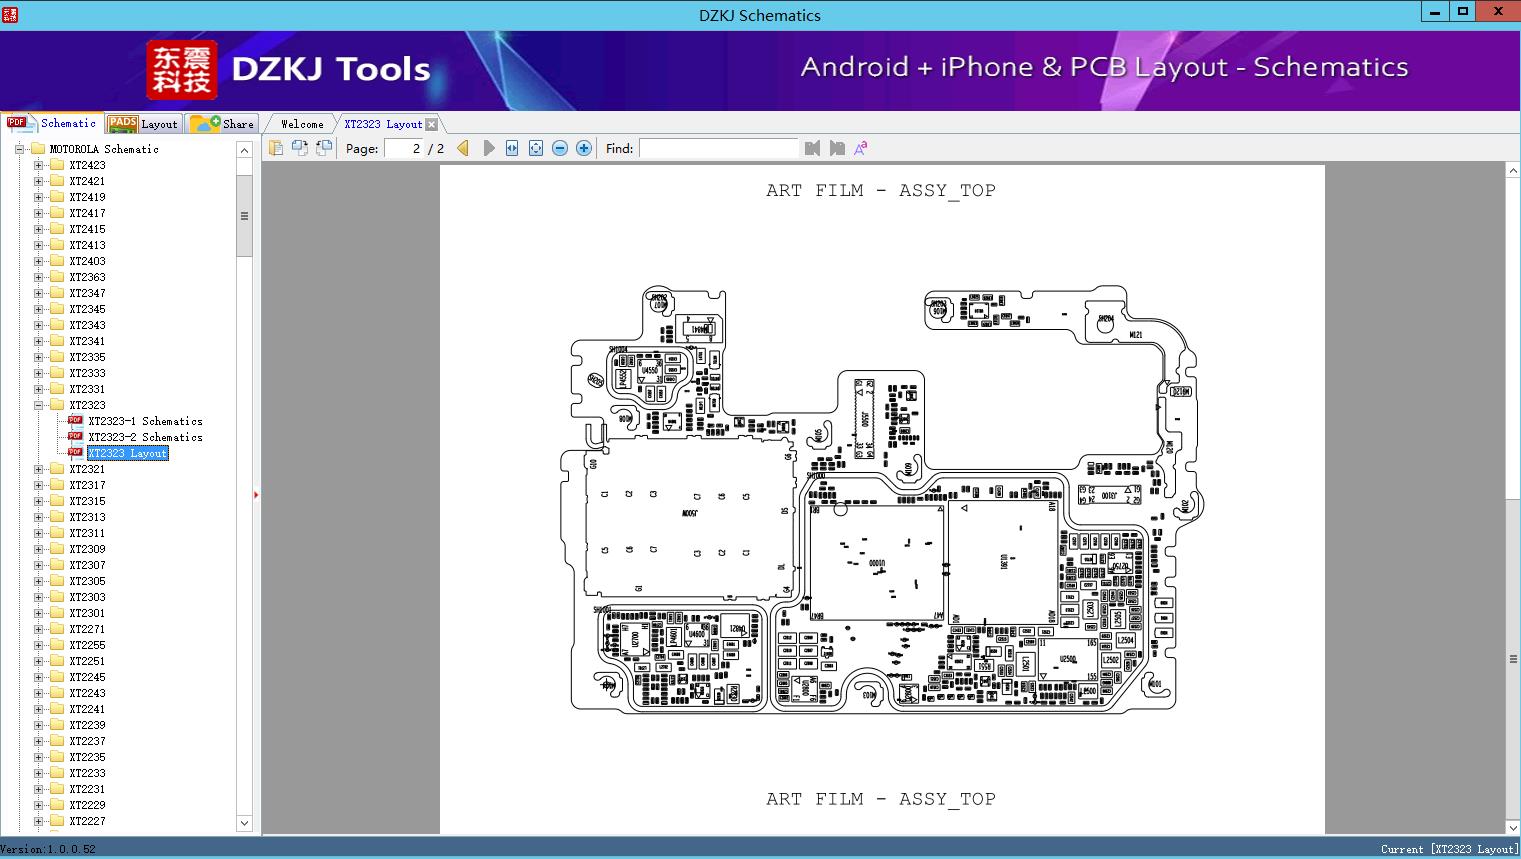Select the XT2323 Layout document tab
1521x859 pixels.
point(383,124)
